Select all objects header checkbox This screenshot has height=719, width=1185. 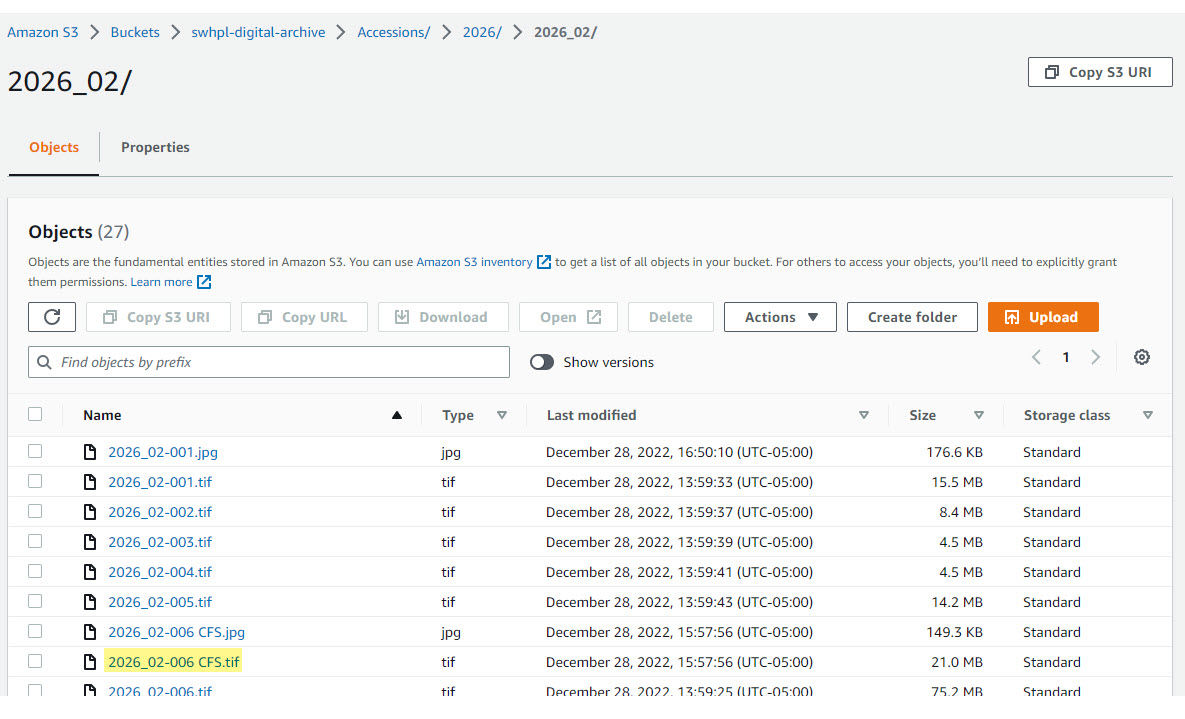pyautogui.click(x=35, y=414)
